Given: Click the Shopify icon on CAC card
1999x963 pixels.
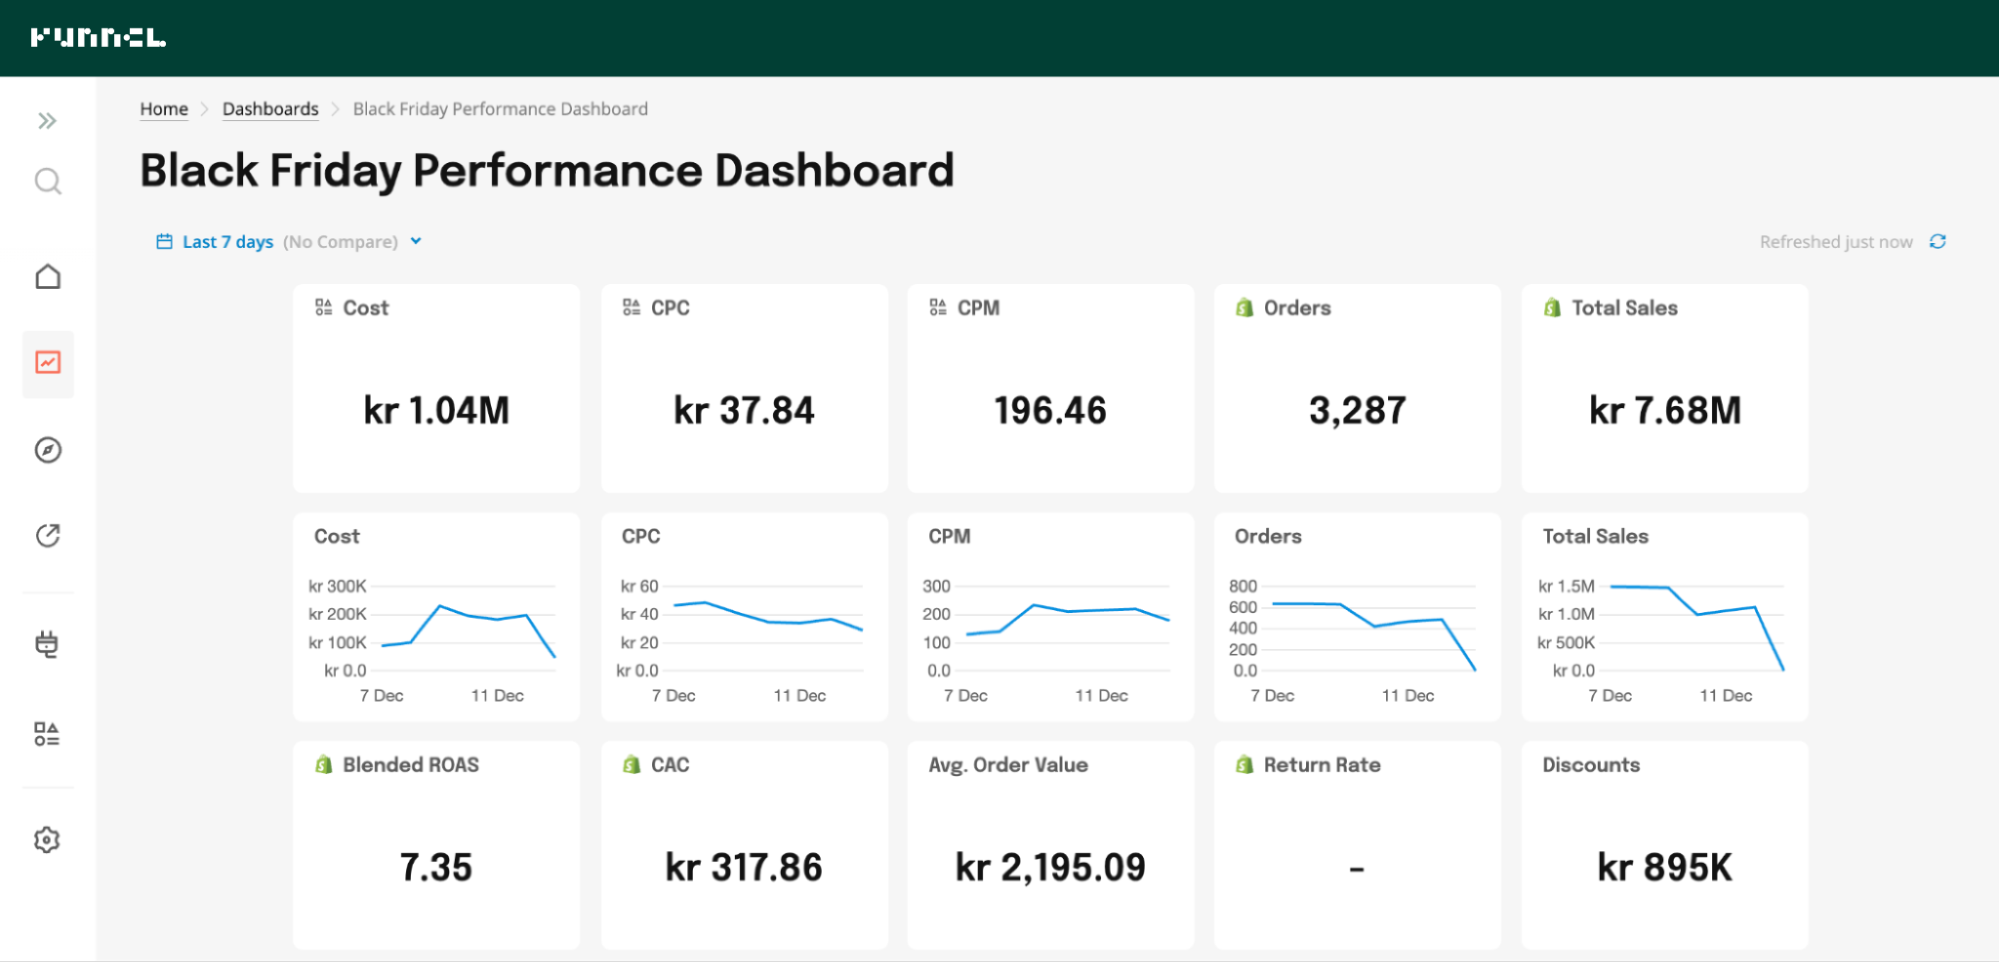Looking at the screenshot, I should [631, 764].
